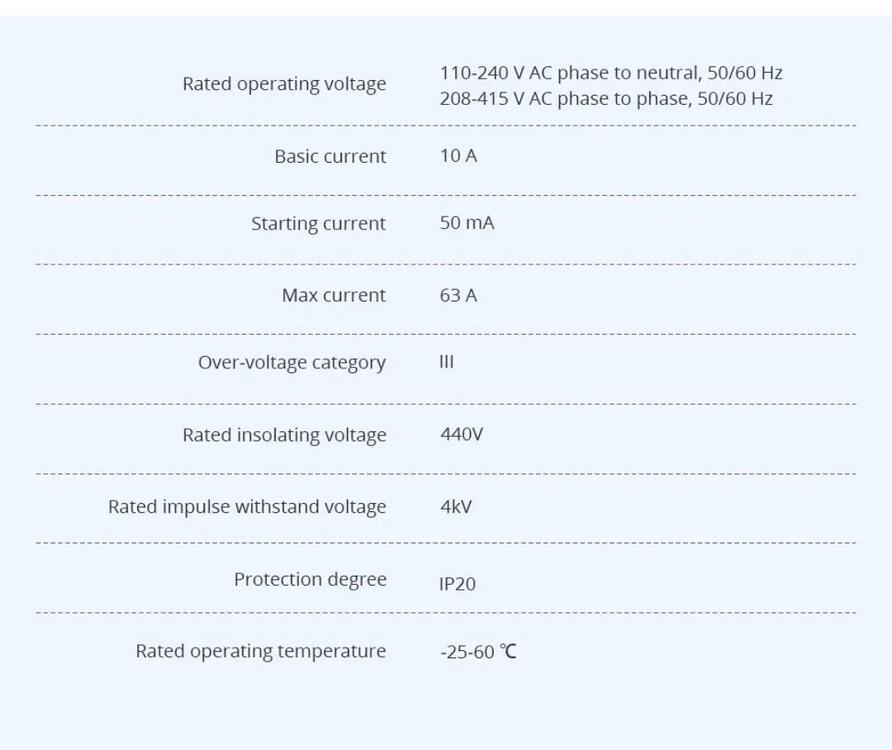This screenshot has height=750, width=892.
Task: Click the "Over-voltage category" label
Action: (291, 363)
